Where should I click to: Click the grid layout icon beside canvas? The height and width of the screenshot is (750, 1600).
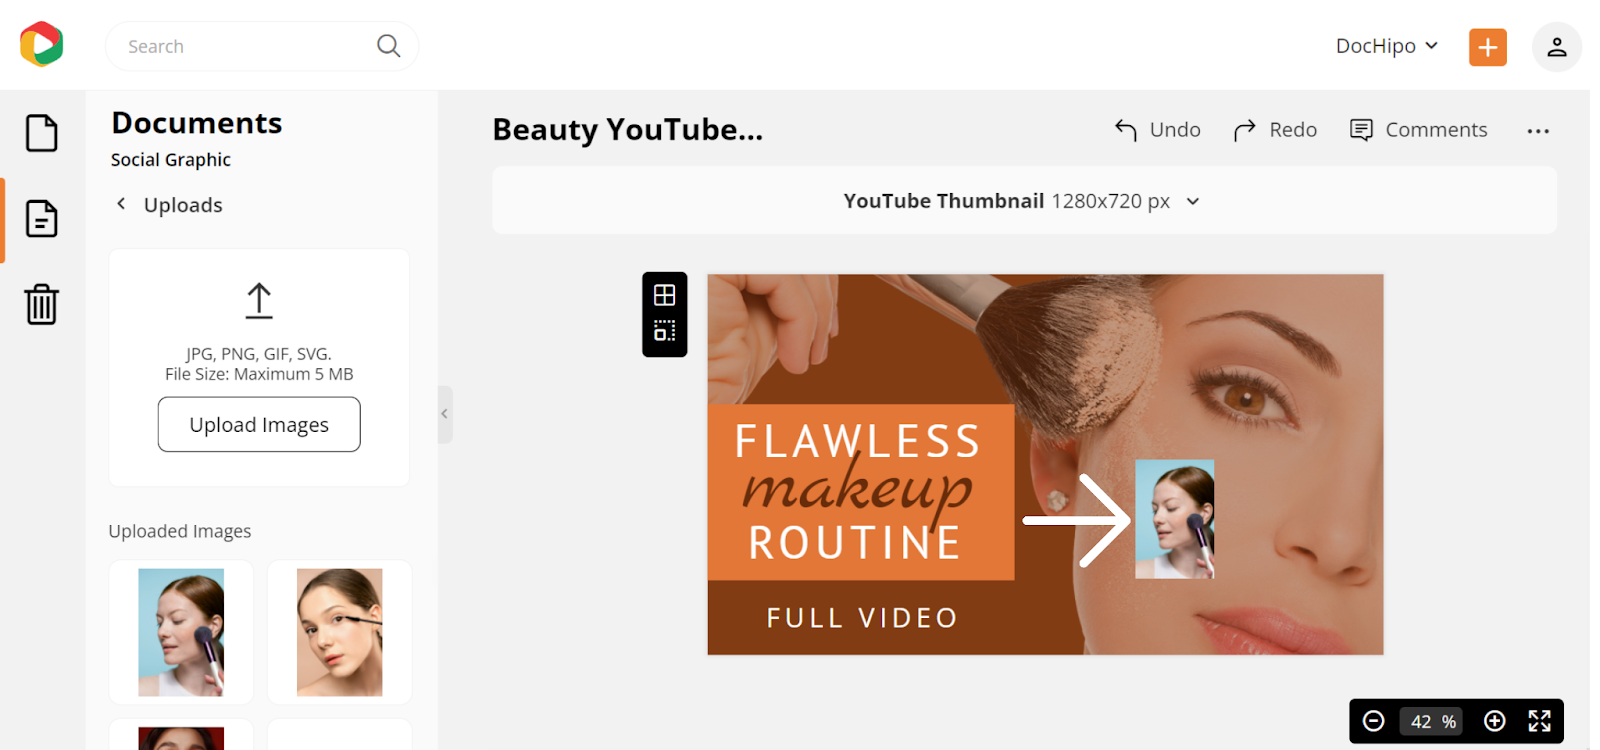click(x=665, y=295)
